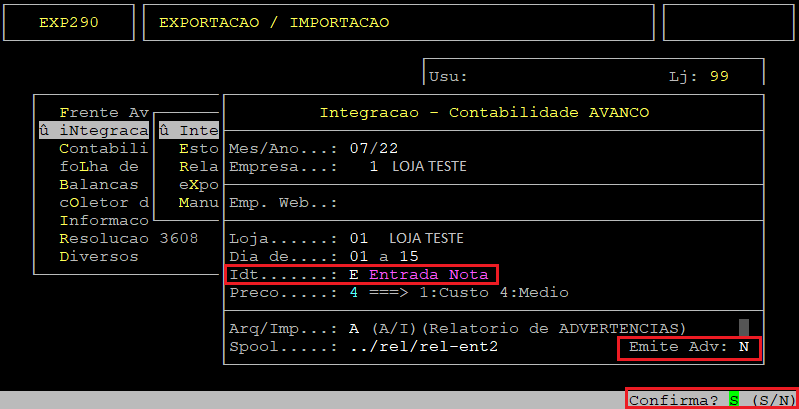Select cOletor d menu item
This screenshot has width=799, height=409.
tap(104, 202)
